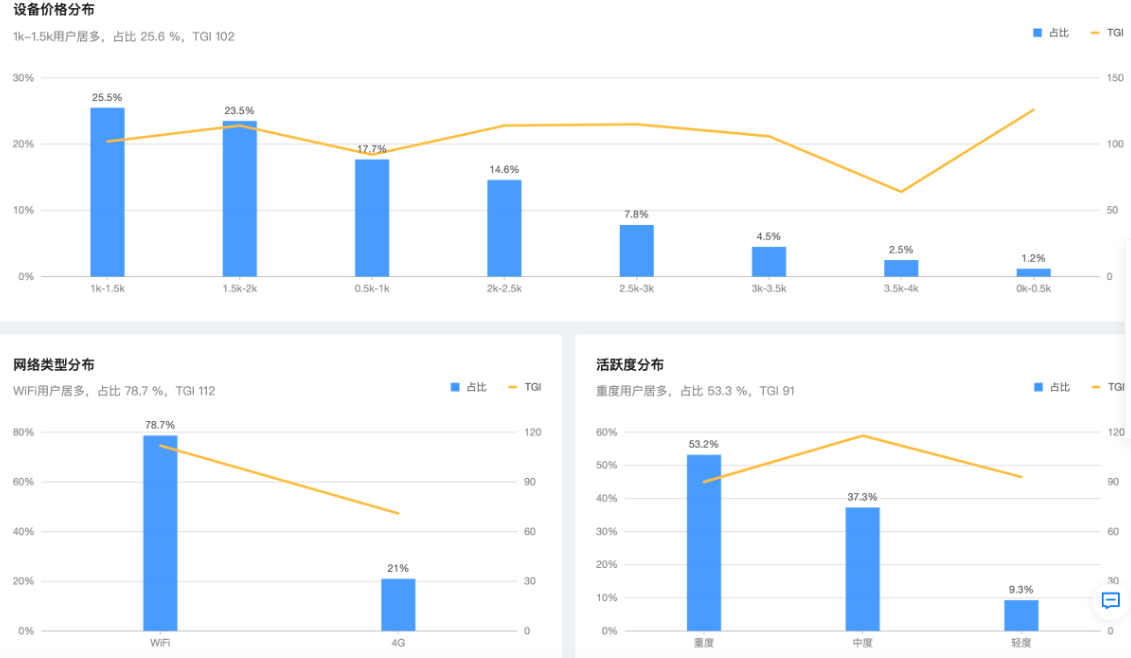The width and height of the screenshot is (1131, 658).
Task: Open the 设备价格分布 chart title
Action: tap(52, 11)
